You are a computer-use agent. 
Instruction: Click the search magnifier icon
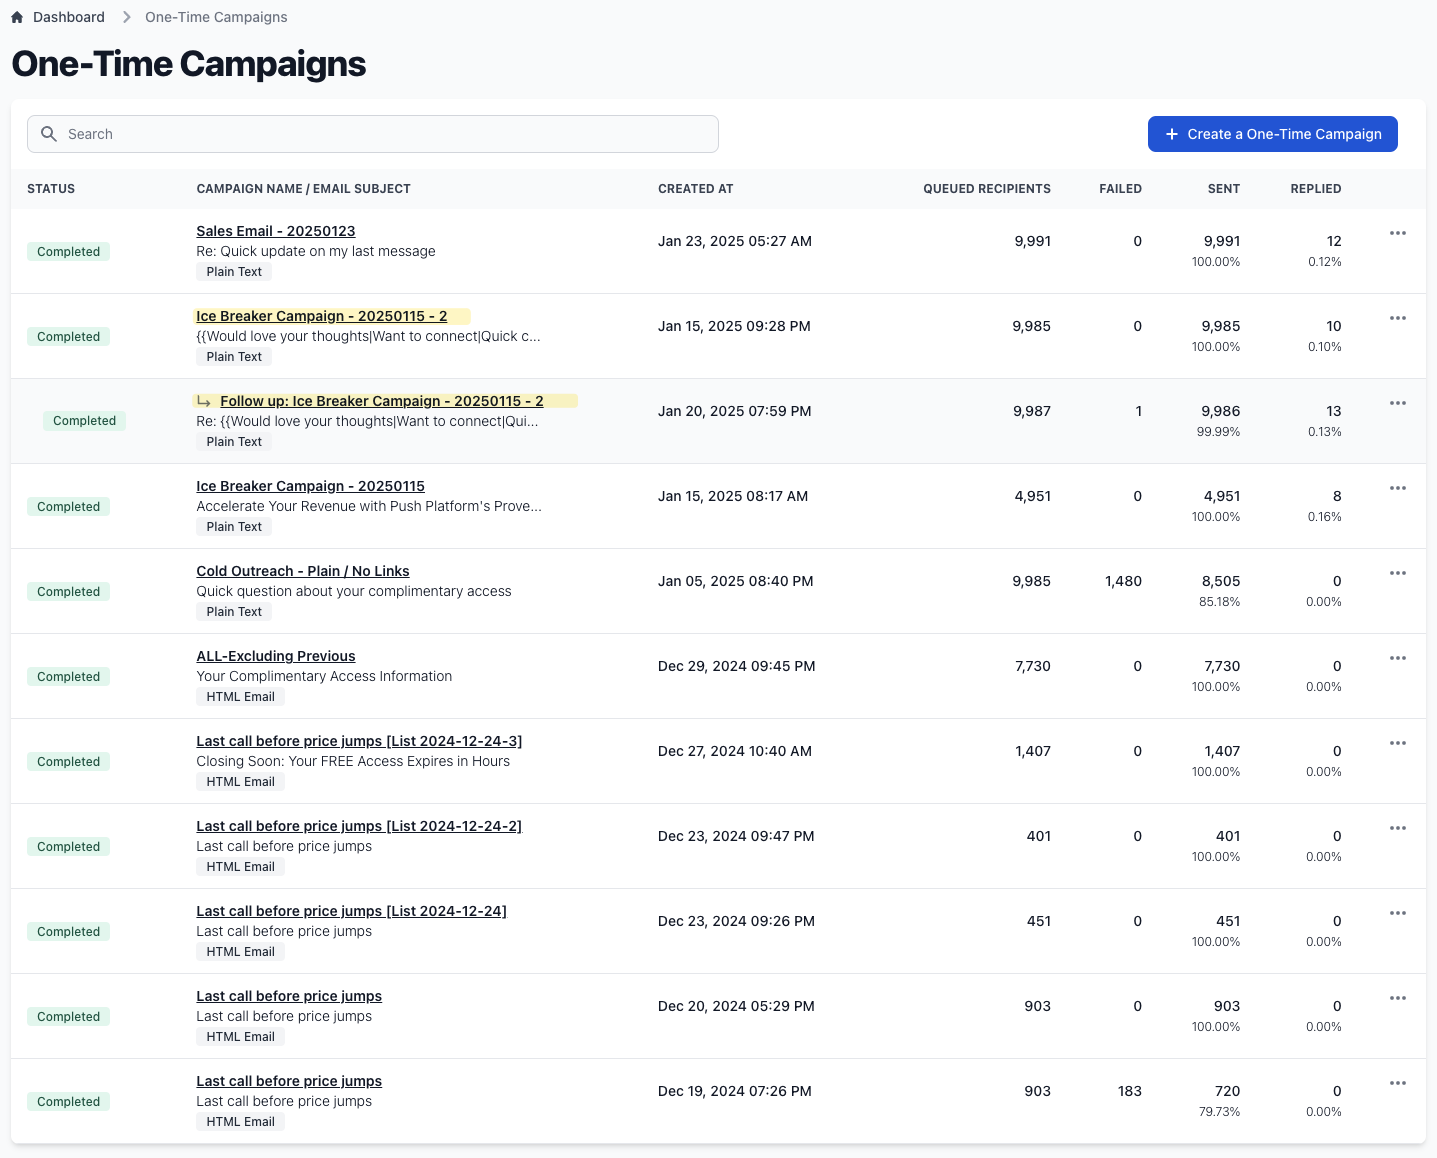point(48,133)
